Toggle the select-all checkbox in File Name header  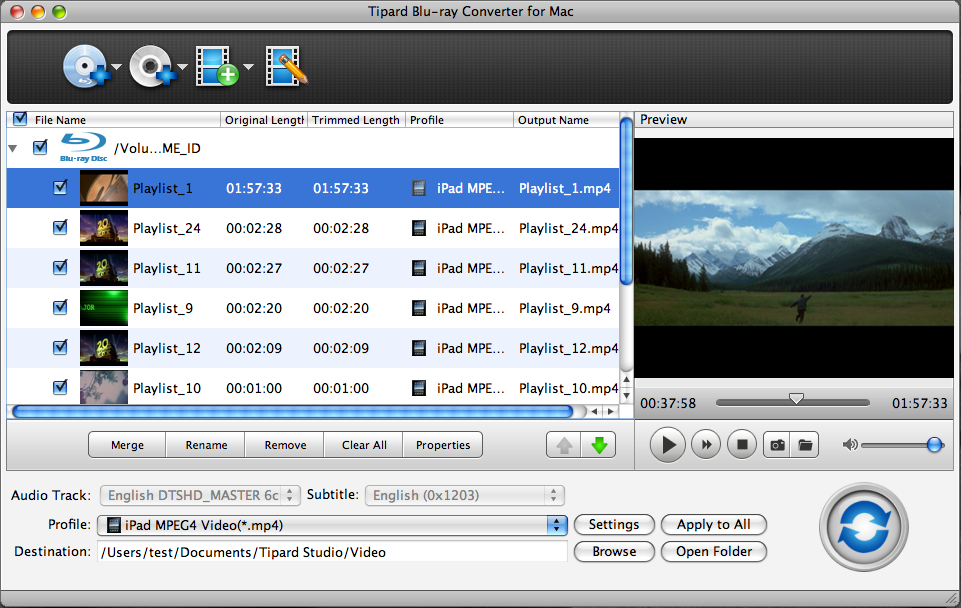click(20, 119)
